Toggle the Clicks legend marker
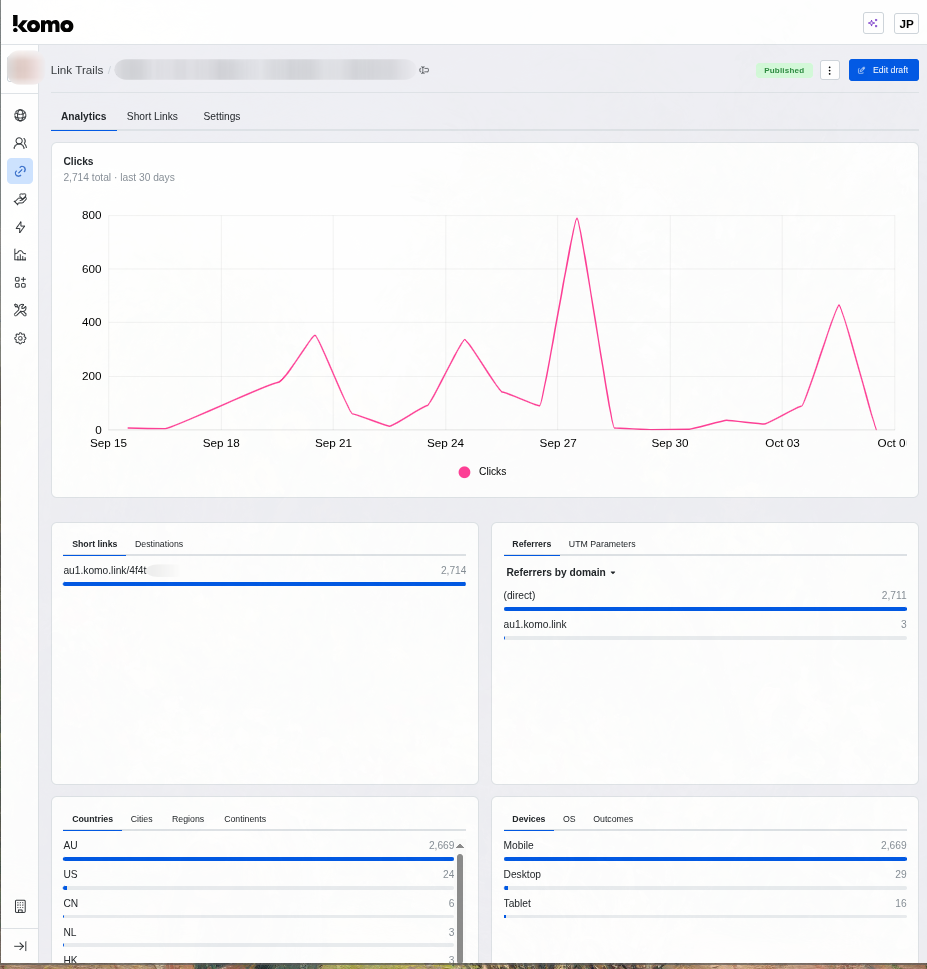This screenshot has width=927, height=969. (464, 472)
